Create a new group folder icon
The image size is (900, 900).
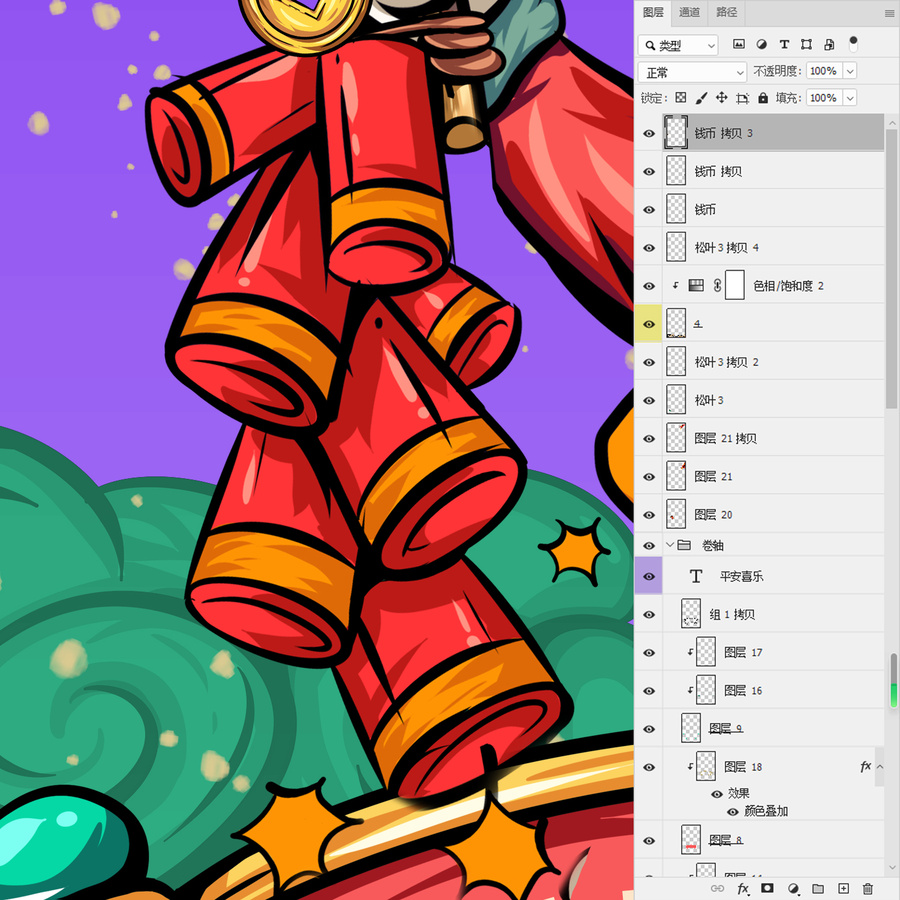pyautogui.click(x=818, y=888)
